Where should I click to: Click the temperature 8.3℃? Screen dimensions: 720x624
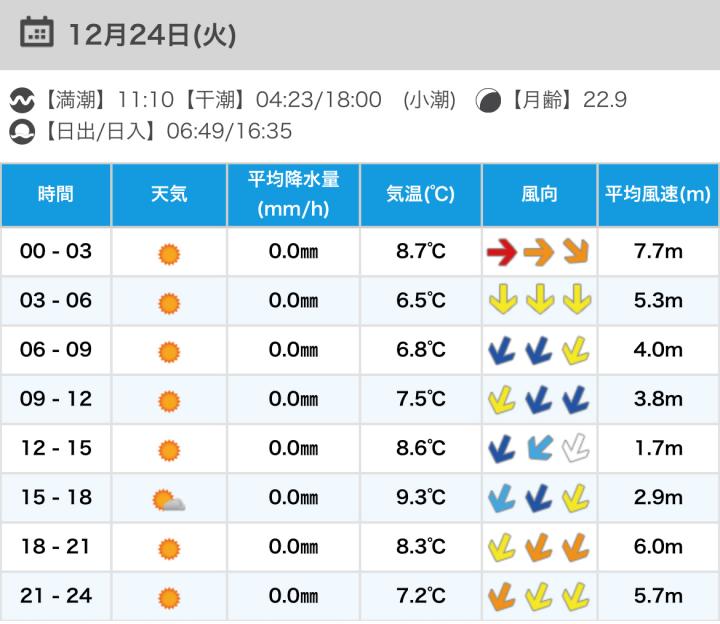(x=421, y=546)
